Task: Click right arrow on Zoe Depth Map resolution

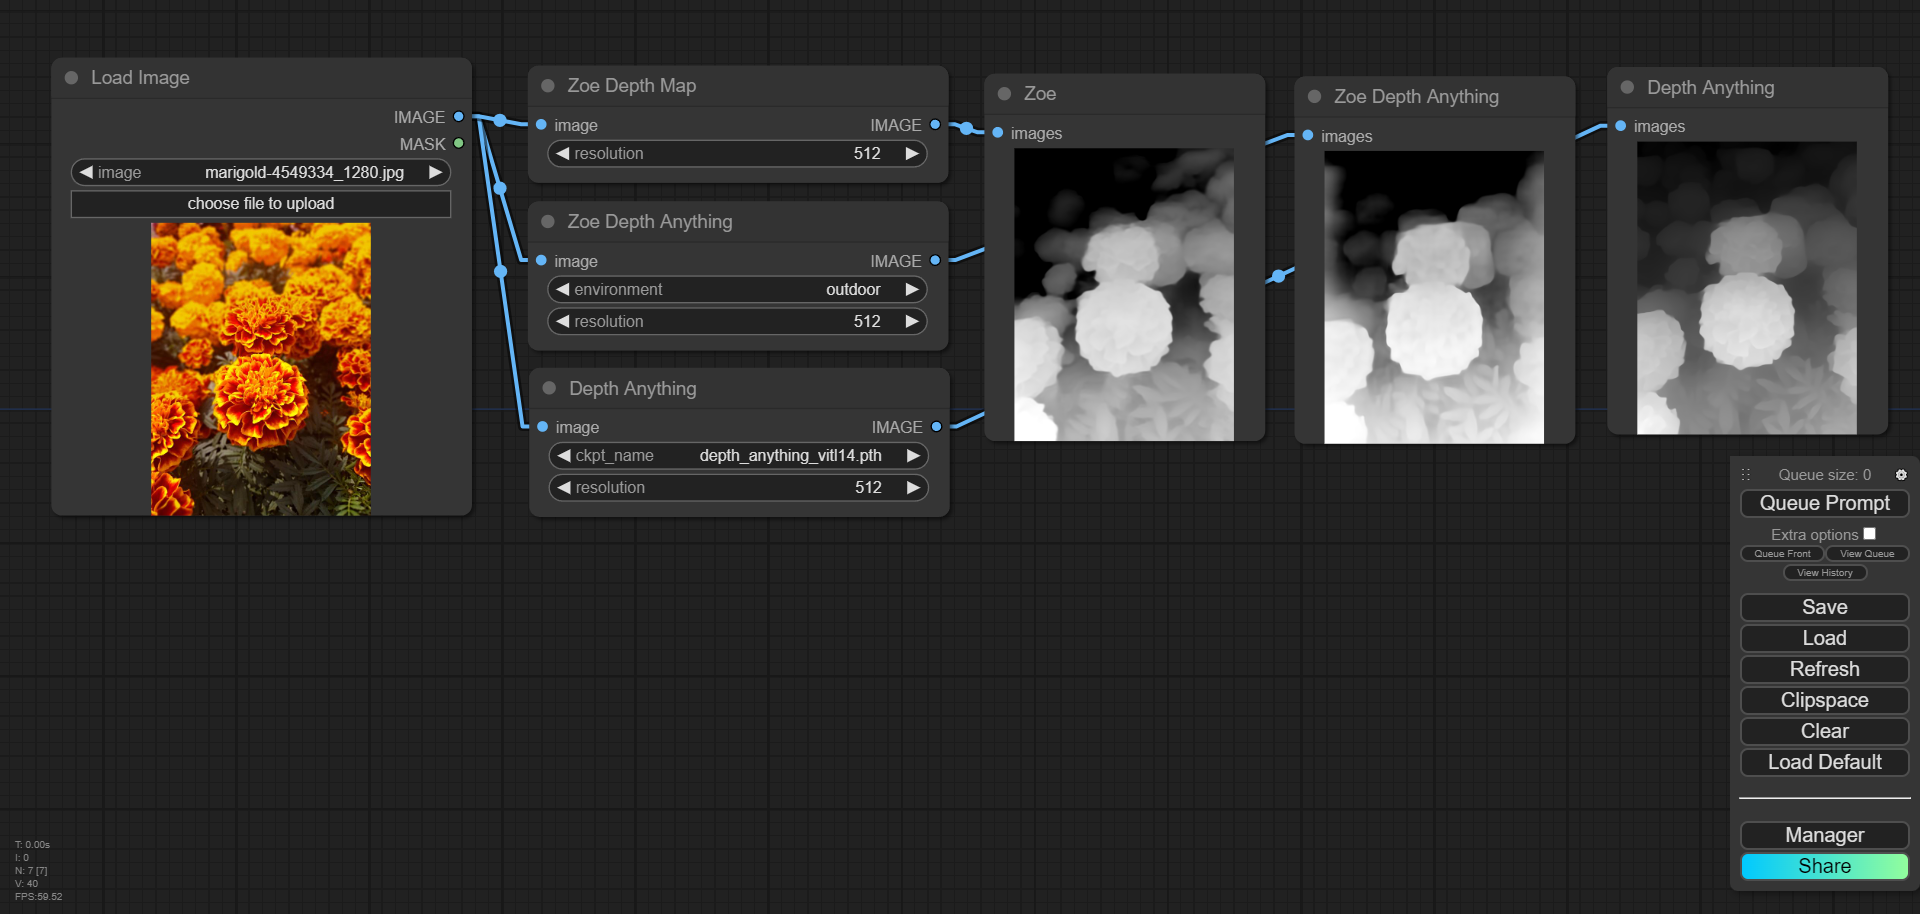Action: tap(912, 154)
